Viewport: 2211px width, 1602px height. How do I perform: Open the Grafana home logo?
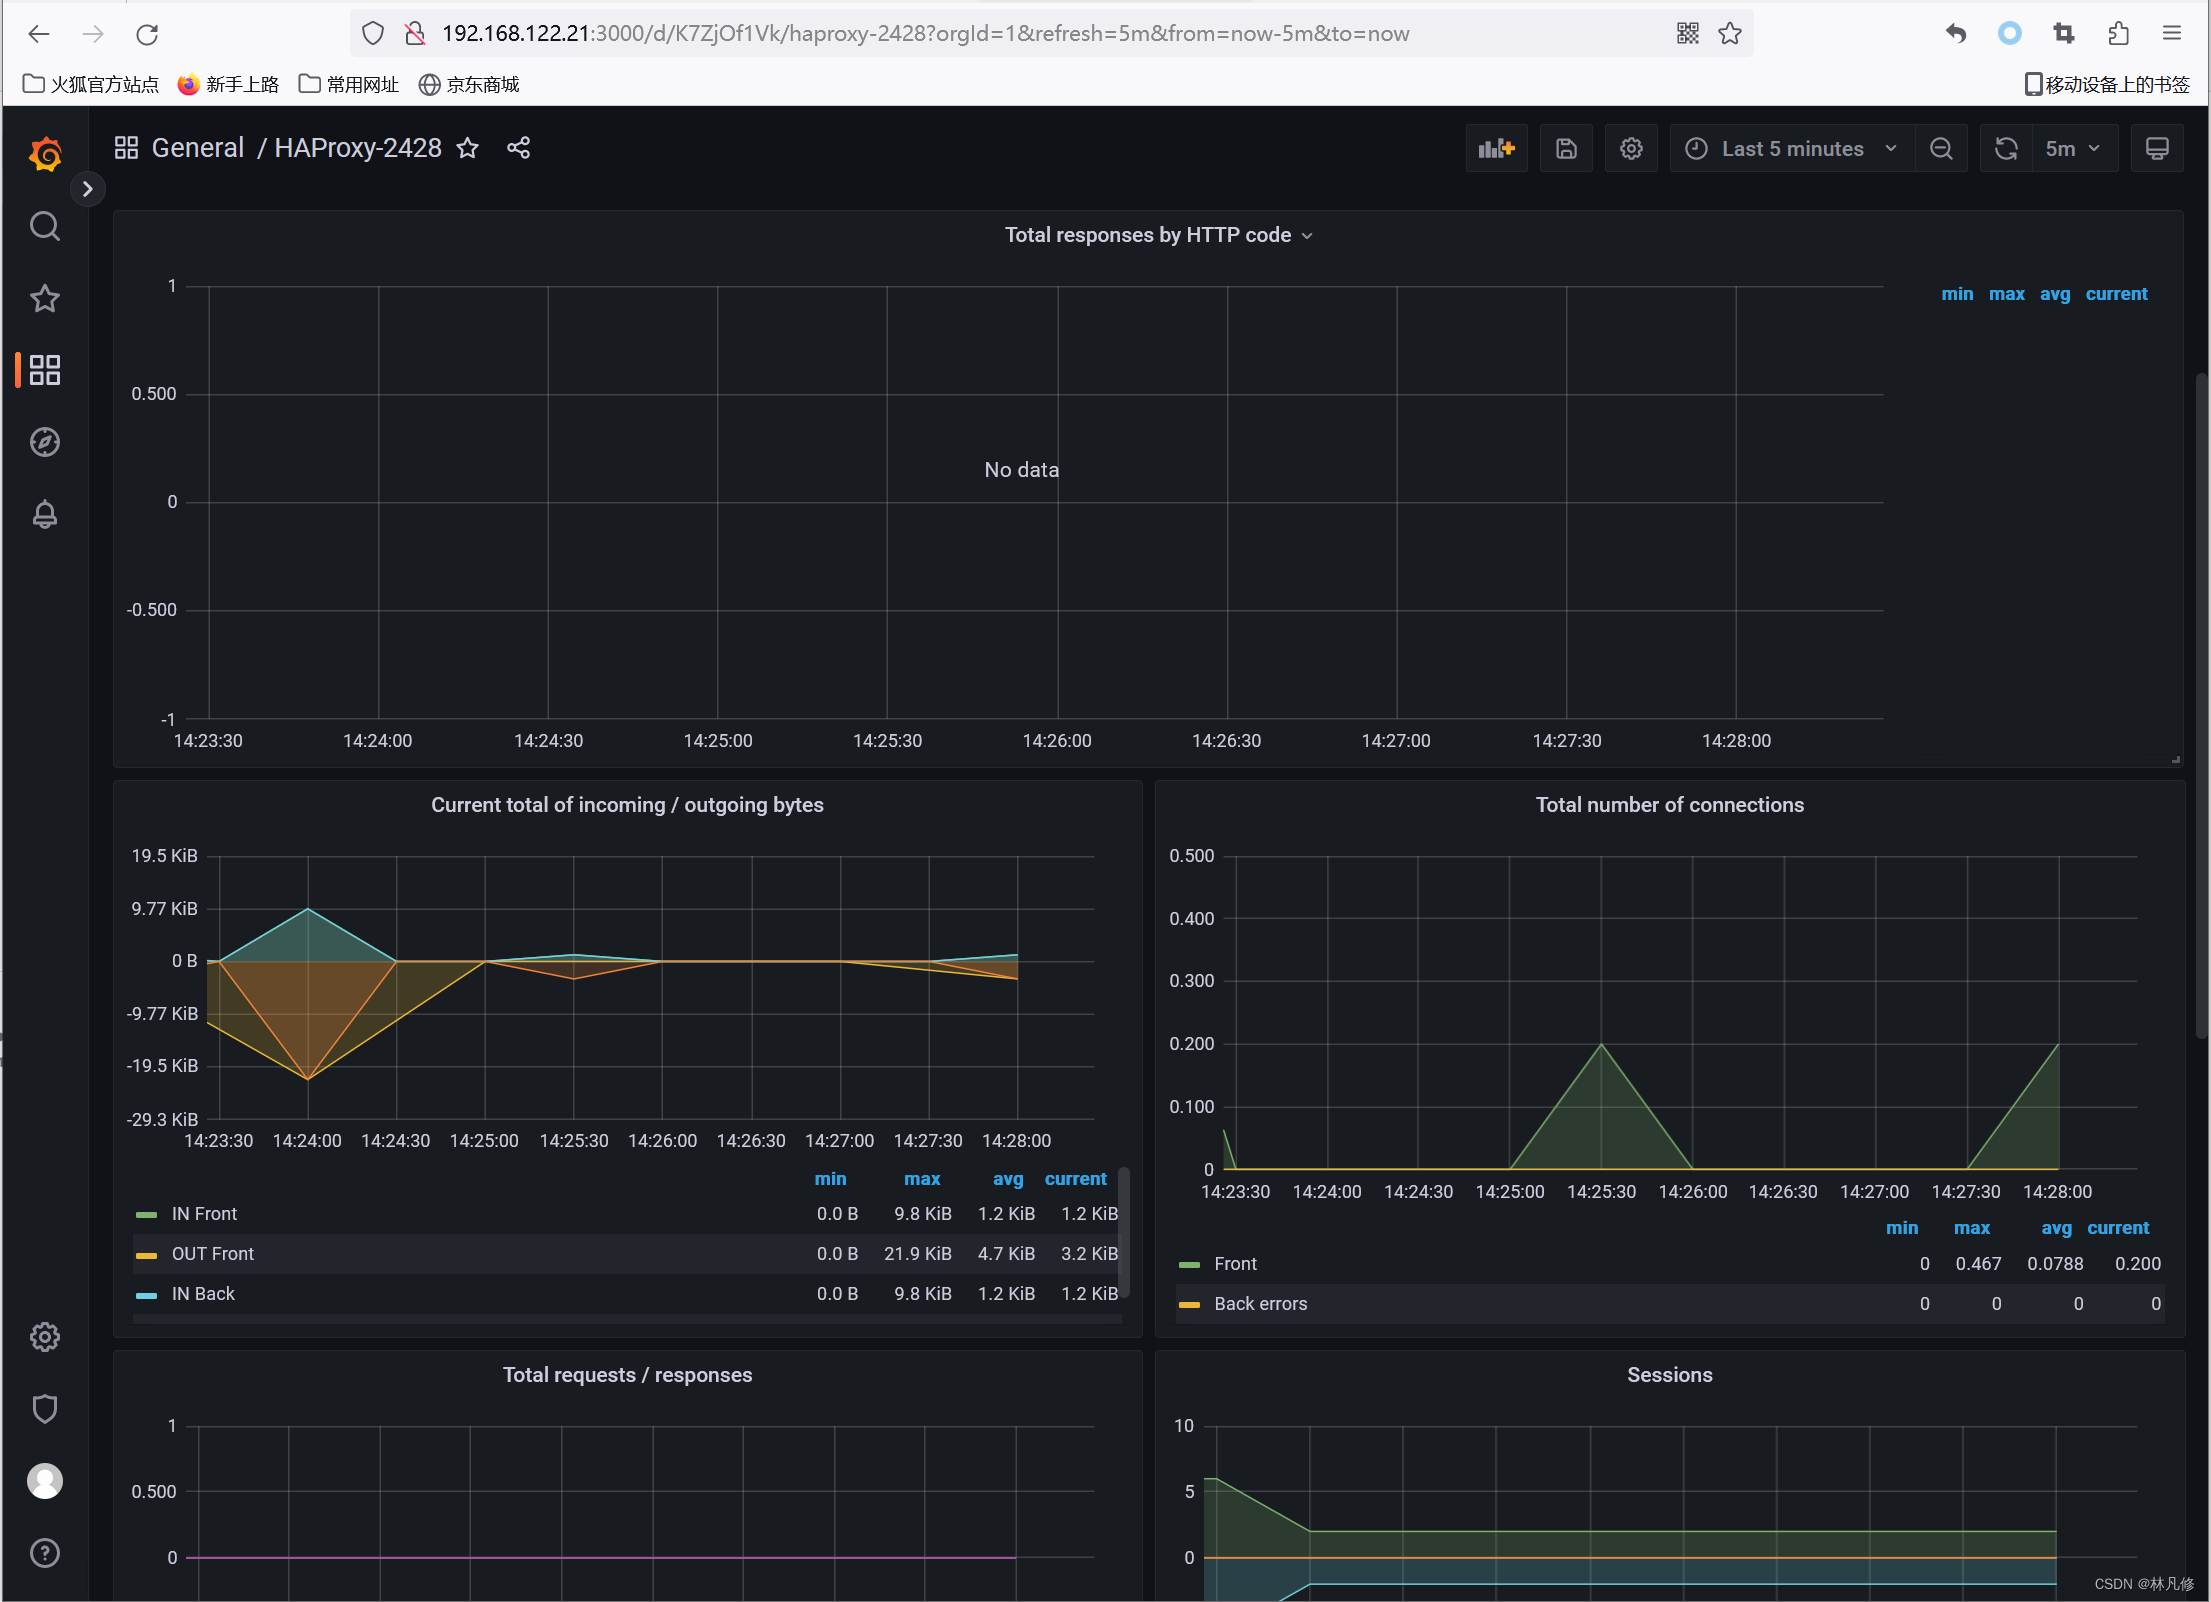pyautogui.click(x=45, y=154)
